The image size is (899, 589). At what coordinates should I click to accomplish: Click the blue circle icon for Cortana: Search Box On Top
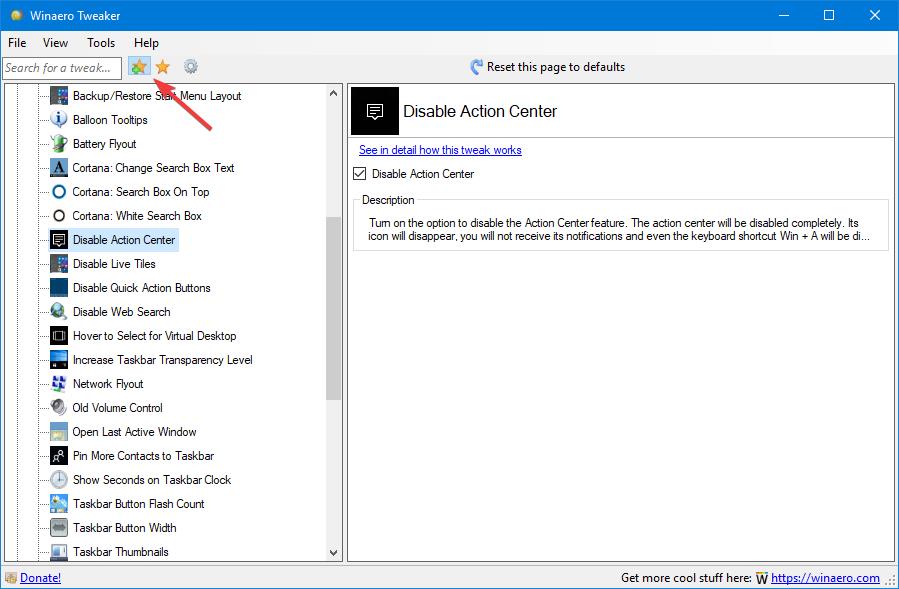click(x=58, y=192)
